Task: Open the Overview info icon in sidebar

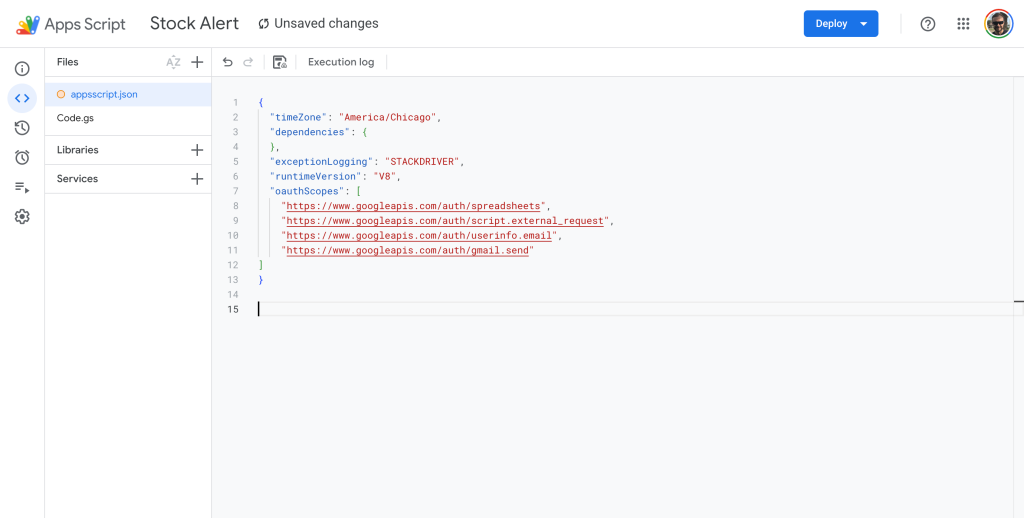Action: click(x=22, y=69)
